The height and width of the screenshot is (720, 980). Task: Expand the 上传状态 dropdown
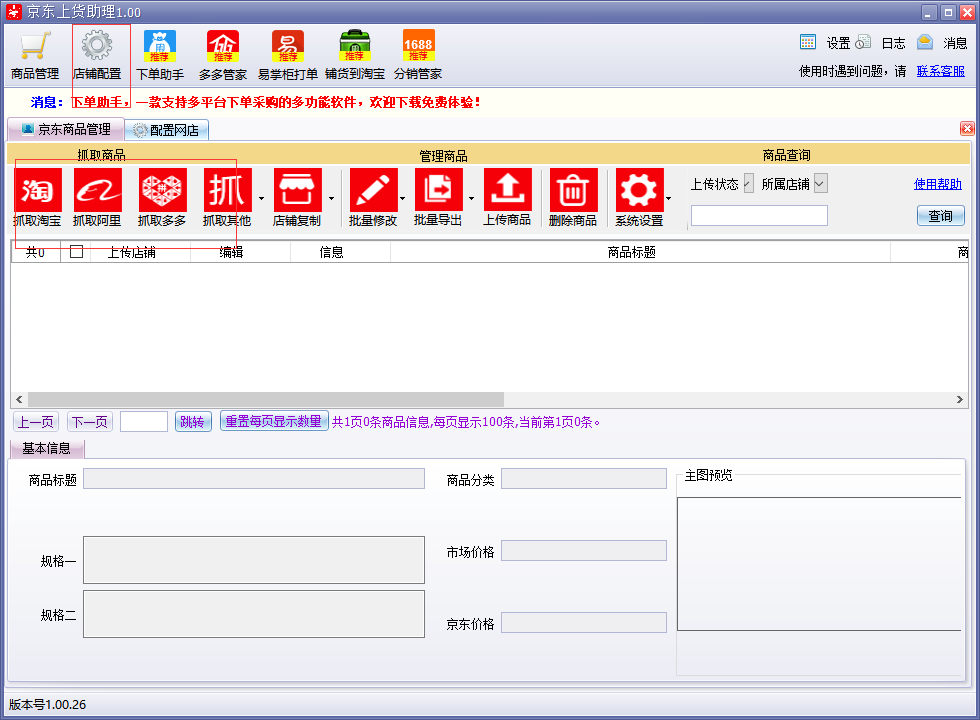[748, 184]
